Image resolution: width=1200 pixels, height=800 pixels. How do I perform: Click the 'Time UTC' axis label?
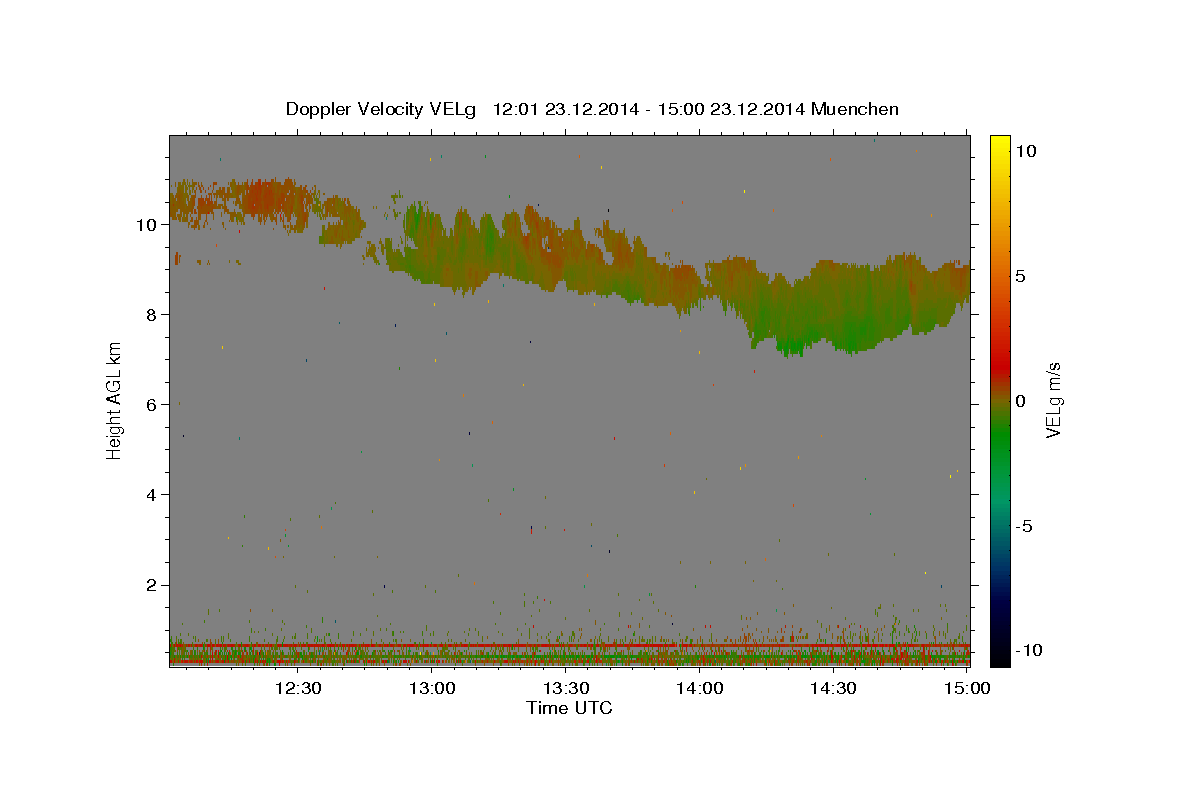click(x=569, y=708)
